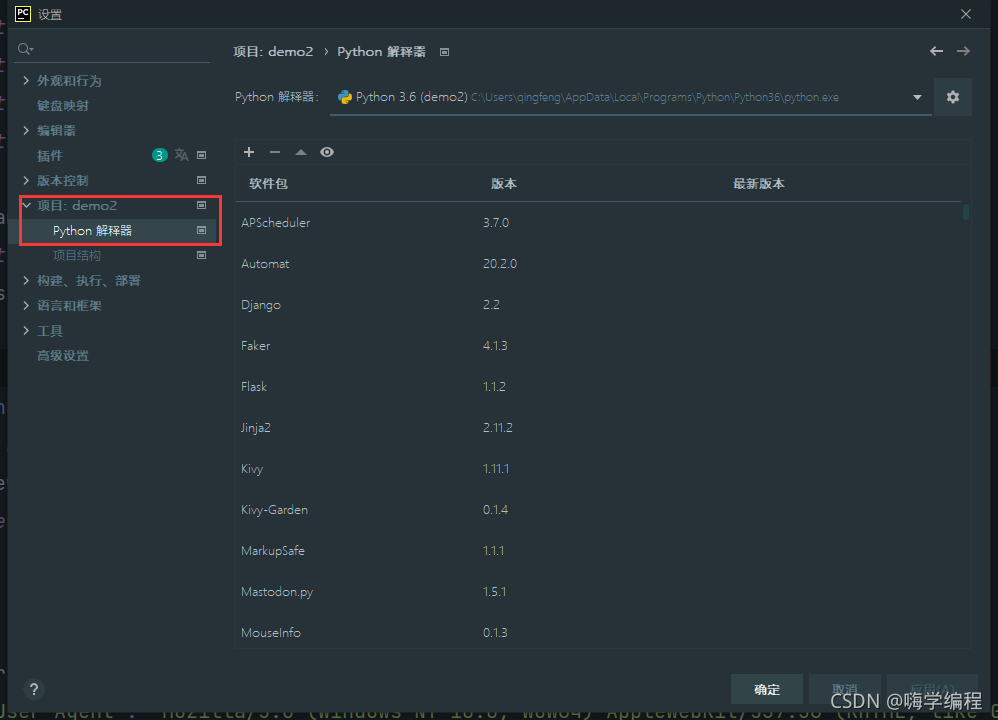Click the back navigation arrow
The height and width of the screenshot is (720, 998).
click(936, 51)
